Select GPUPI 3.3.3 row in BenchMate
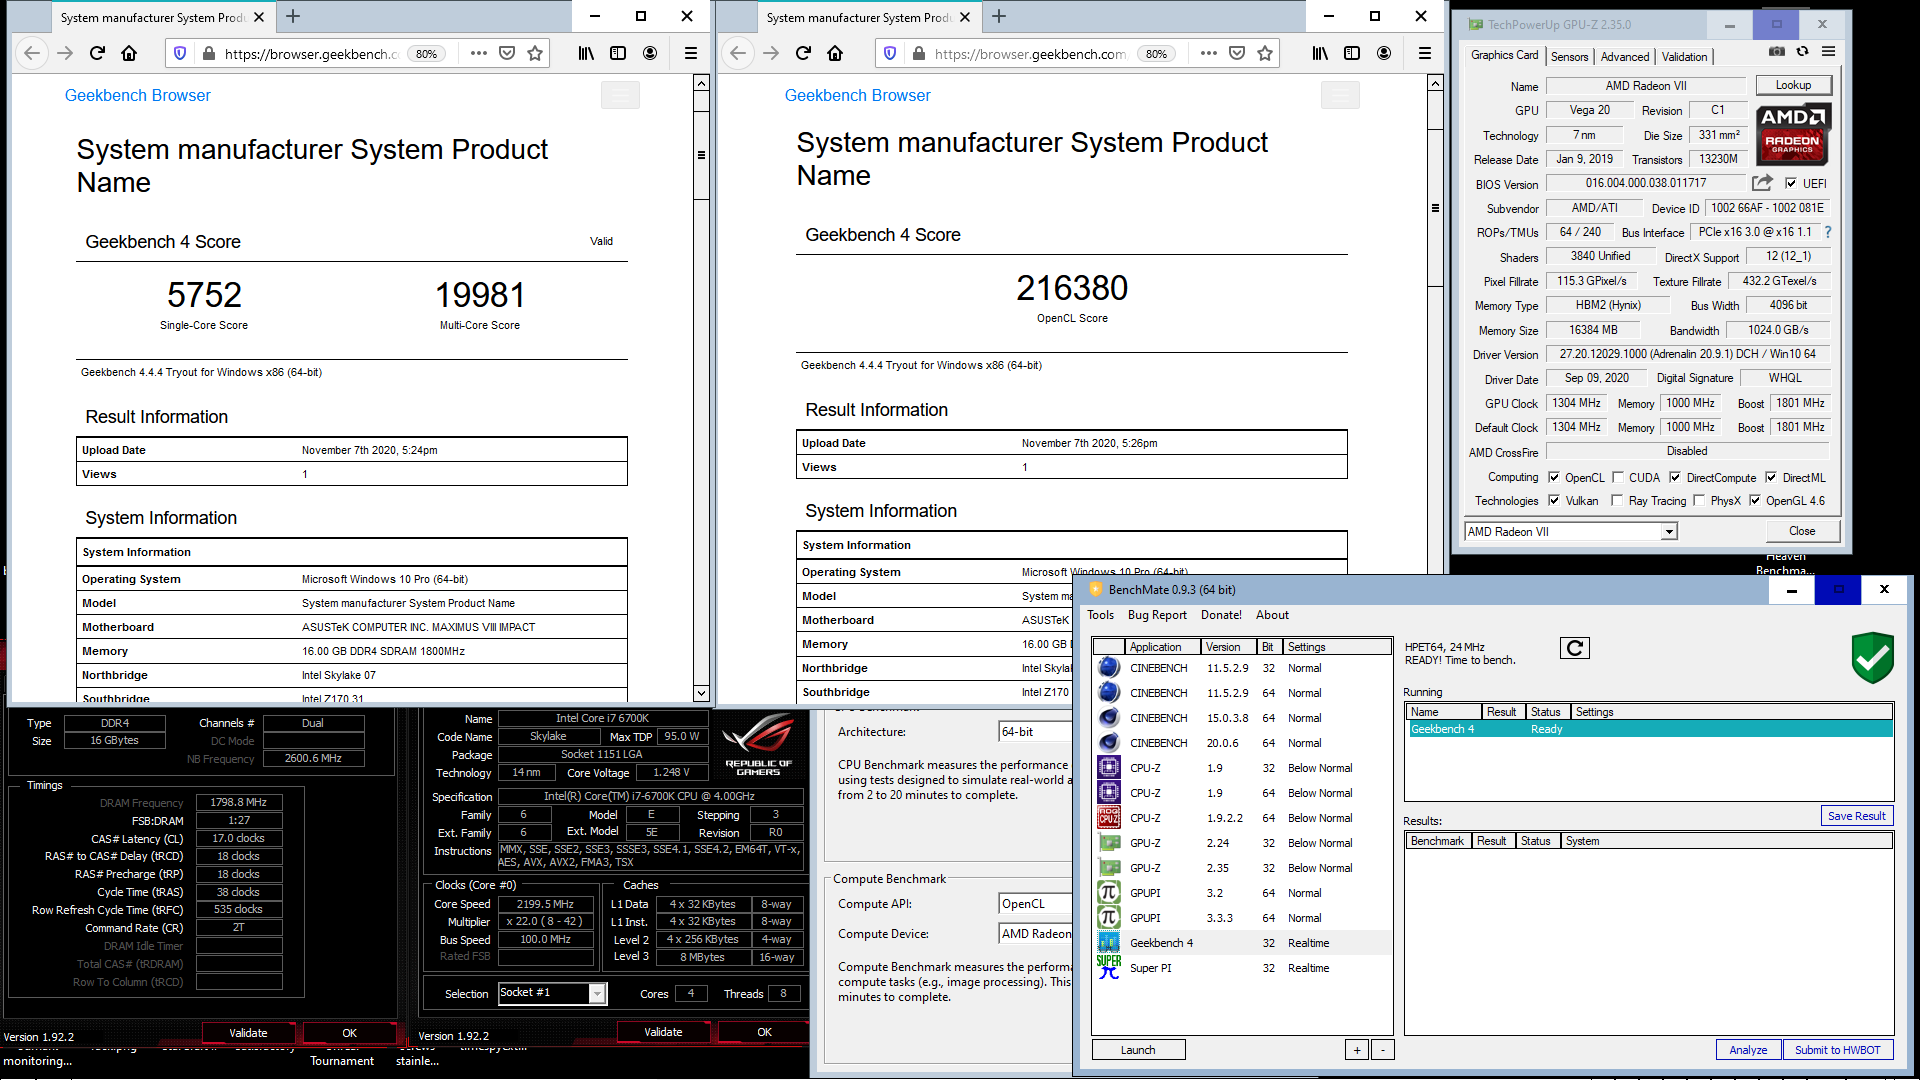This screenshot has width=1920, height=1080. 1242,918
